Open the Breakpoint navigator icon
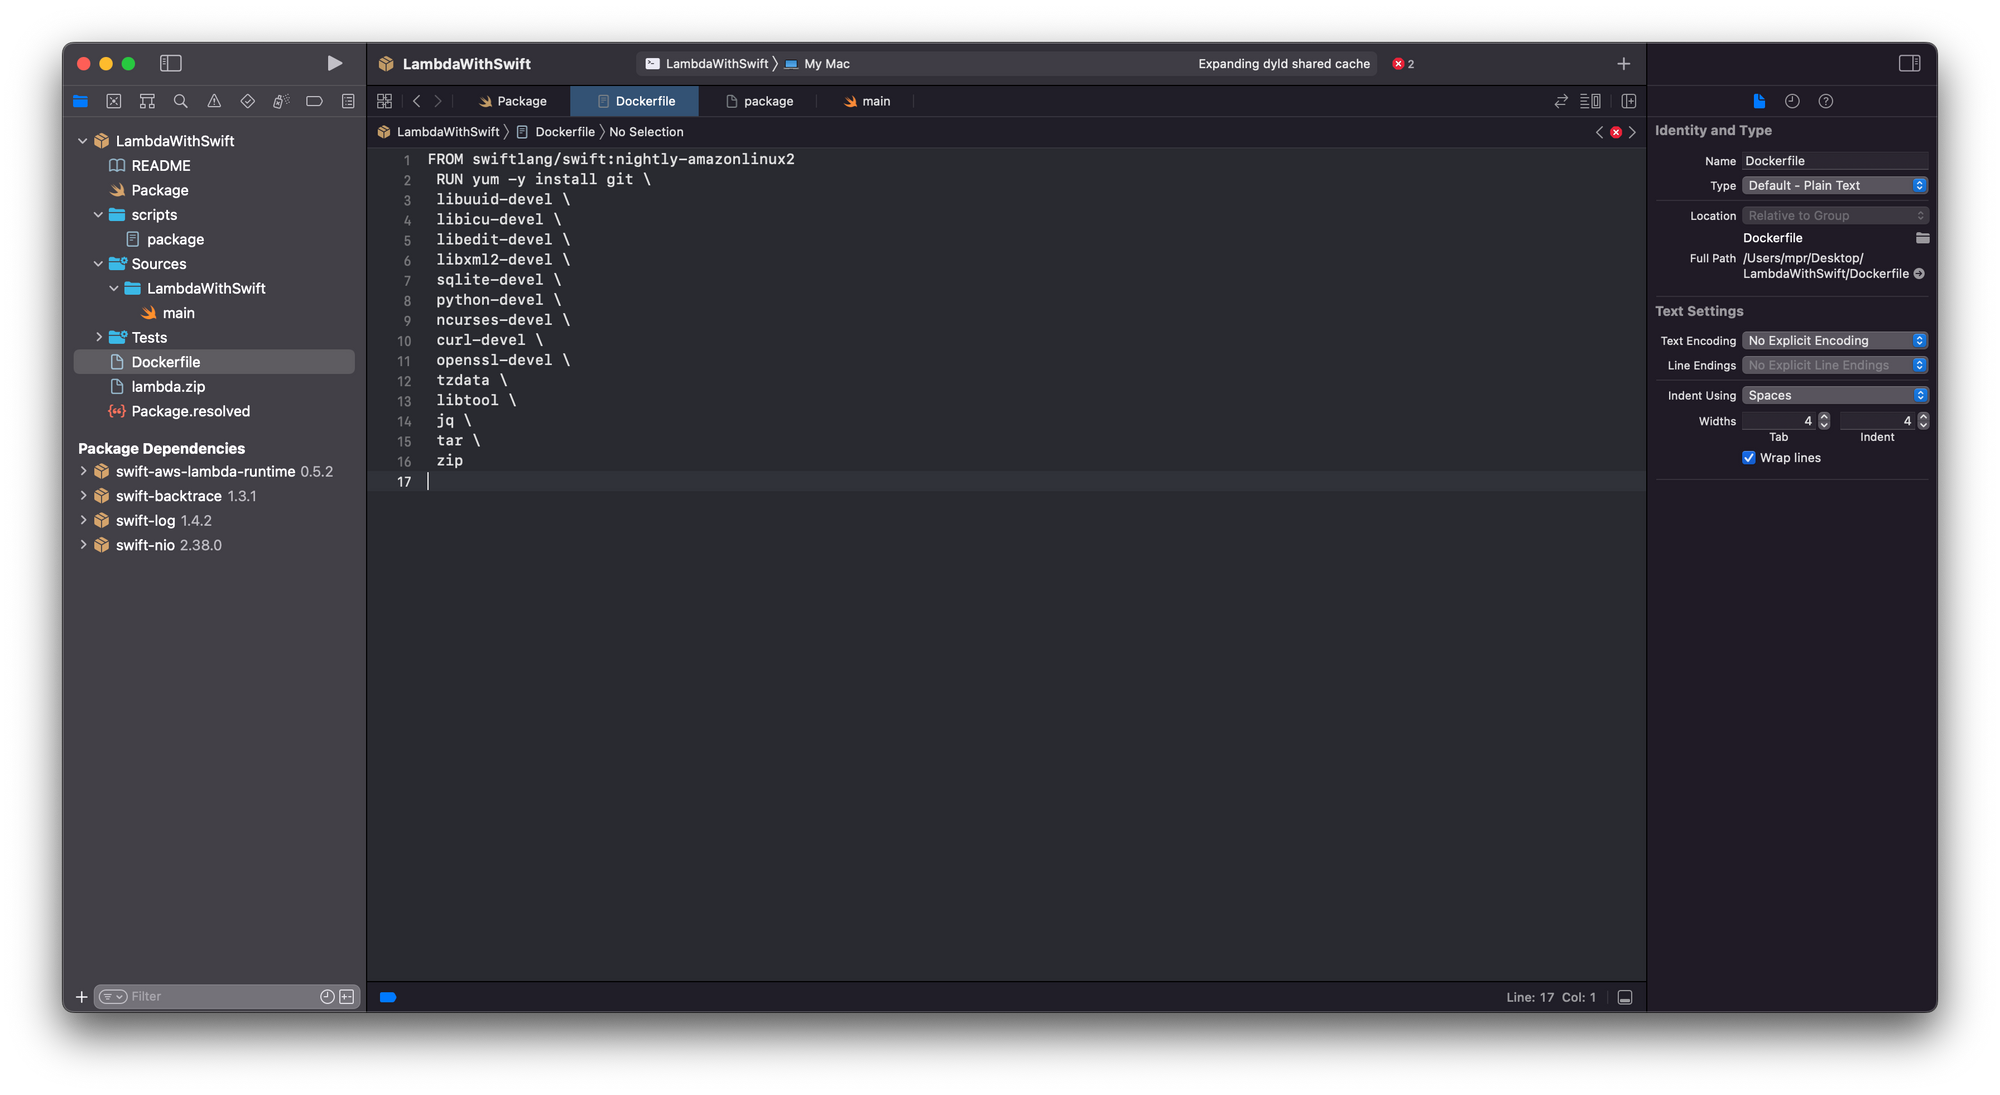 pyautogui.click(x=314, y=101)
